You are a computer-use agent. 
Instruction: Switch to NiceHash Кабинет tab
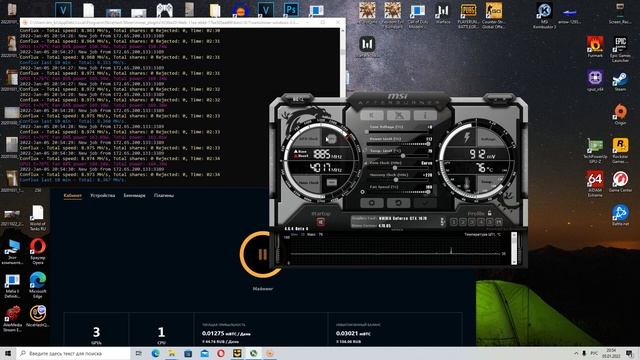[73, 196]
